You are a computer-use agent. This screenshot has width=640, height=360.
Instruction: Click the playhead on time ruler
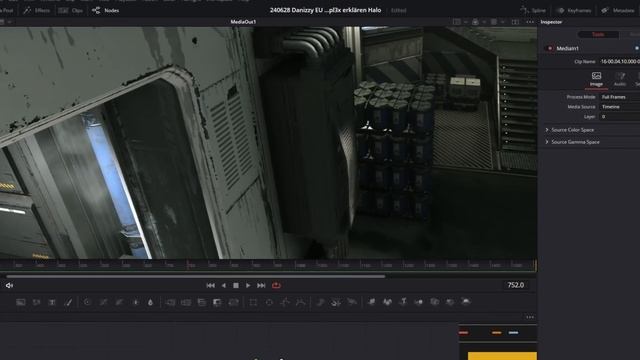[x=188, y=264]
